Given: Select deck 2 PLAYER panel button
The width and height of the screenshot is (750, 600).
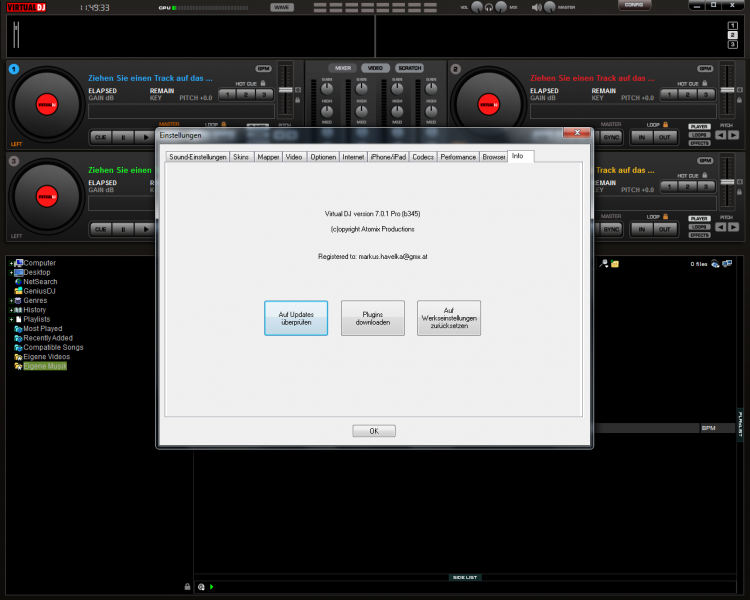Looking at the screenshot, I should (x=699, y=126).
